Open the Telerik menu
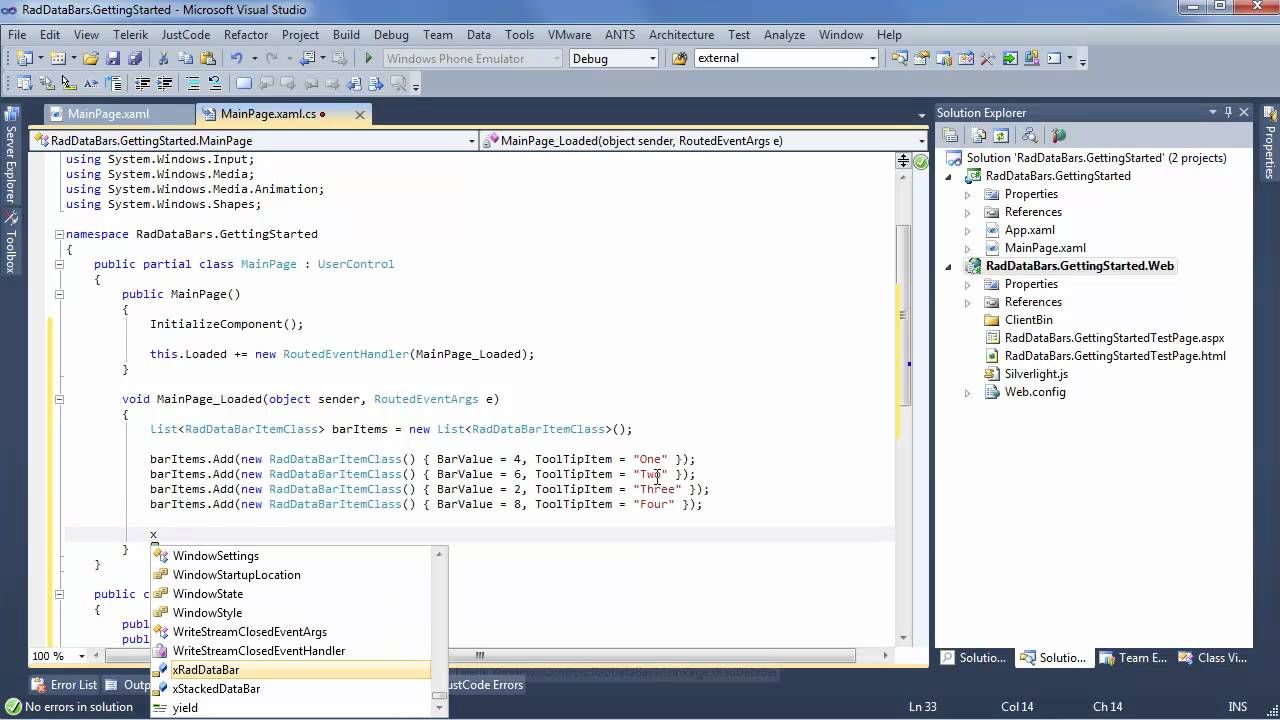 [130, 34]
